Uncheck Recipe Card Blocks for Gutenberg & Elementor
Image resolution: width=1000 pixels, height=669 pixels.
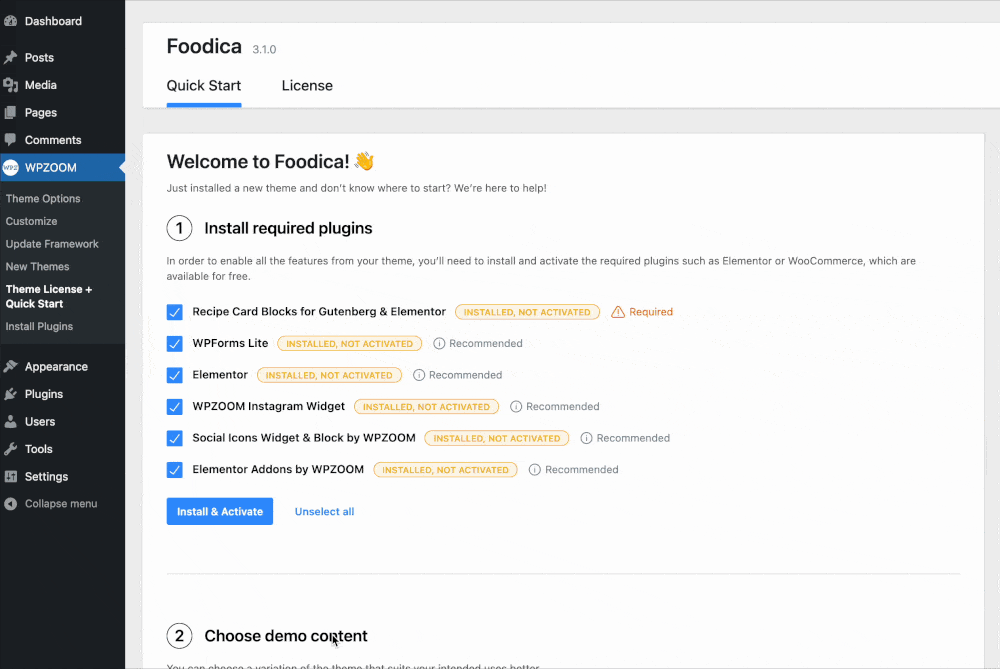point(175,312)
